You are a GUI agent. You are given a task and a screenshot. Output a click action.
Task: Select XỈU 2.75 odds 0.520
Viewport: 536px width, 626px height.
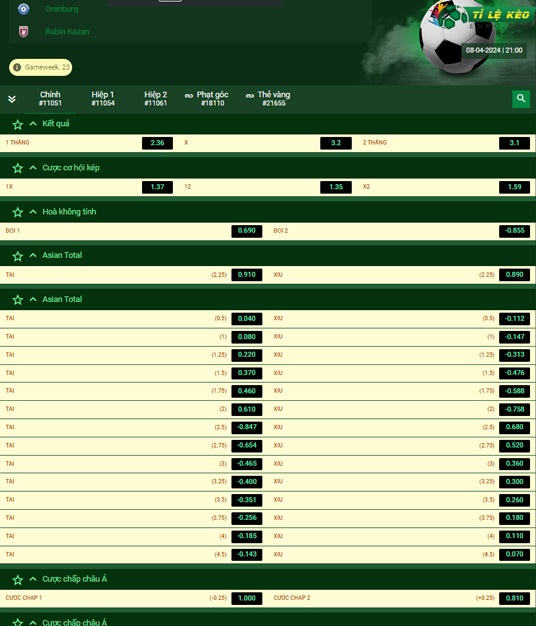[514, 446]
